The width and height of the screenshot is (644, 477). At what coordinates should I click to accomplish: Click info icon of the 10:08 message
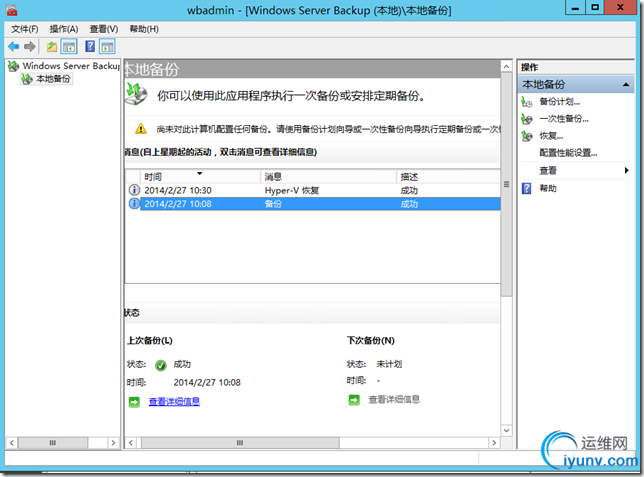point(134,203)
